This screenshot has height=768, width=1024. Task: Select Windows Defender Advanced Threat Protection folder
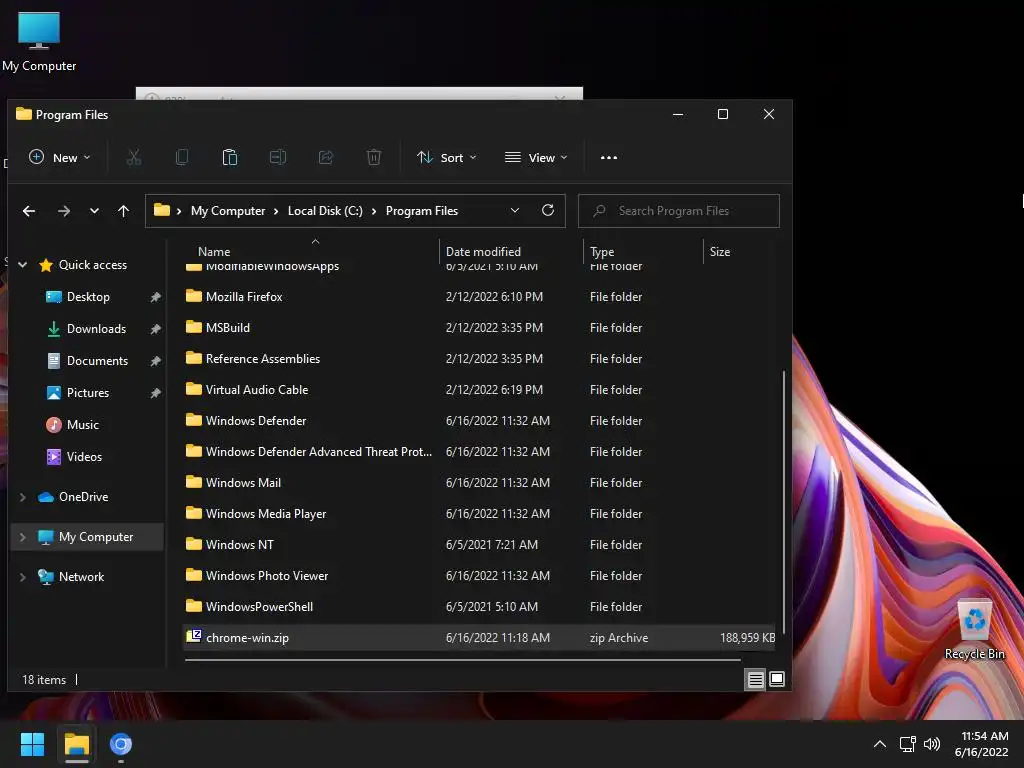point(479,451)
